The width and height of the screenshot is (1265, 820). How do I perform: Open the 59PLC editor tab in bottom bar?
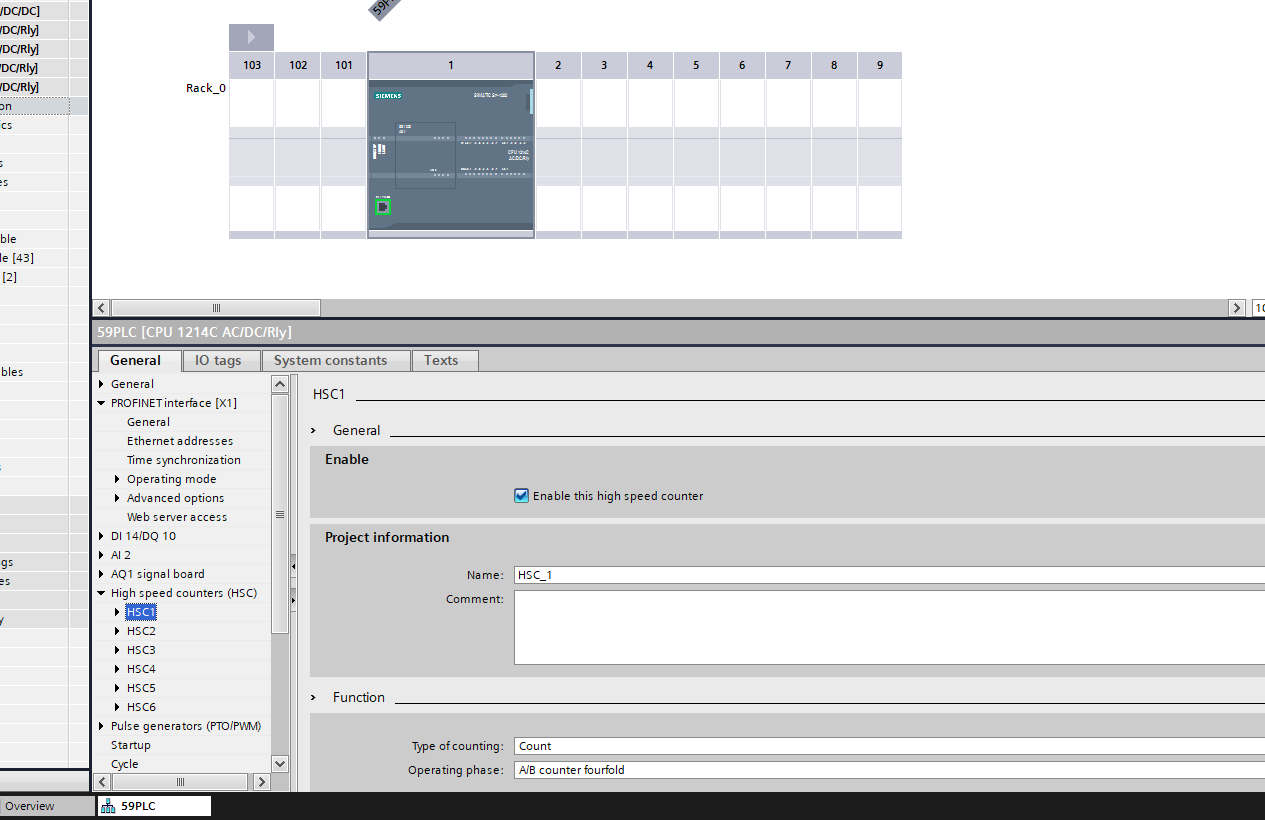pyautogui.click(x=154, y=806)
